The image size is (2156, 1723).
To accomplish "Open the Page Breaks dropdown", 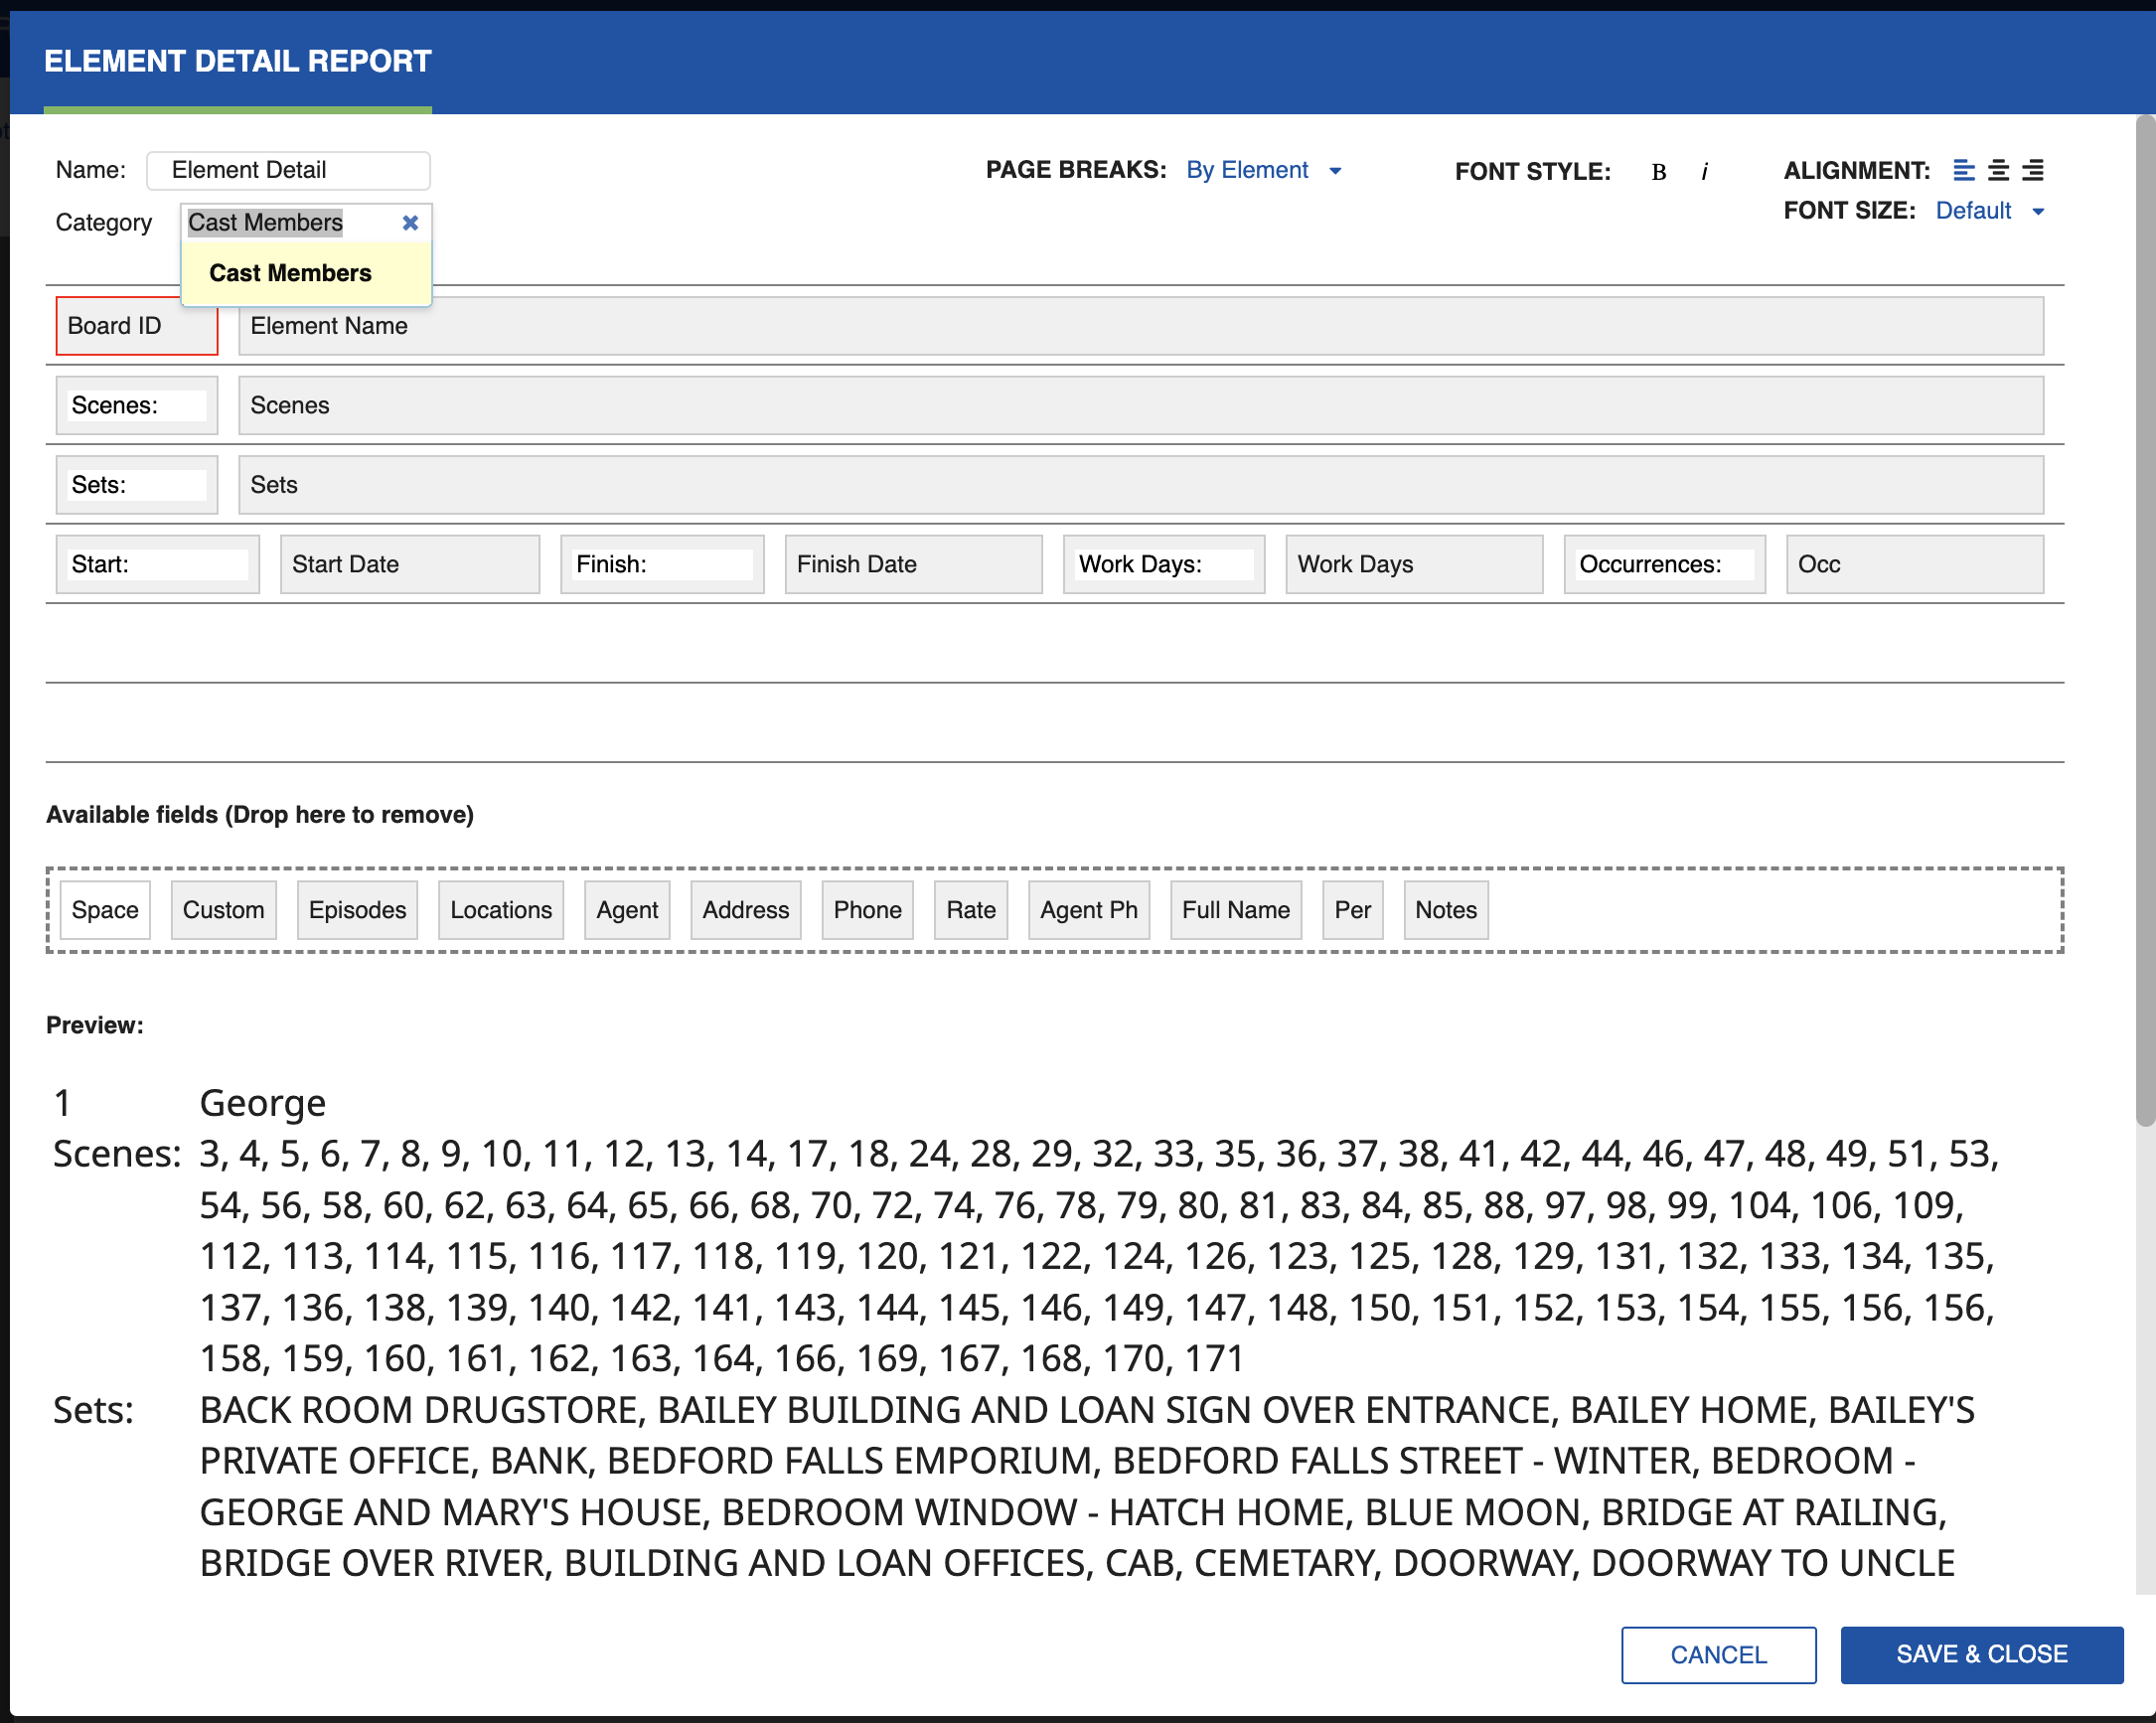I will [1248, 170].
